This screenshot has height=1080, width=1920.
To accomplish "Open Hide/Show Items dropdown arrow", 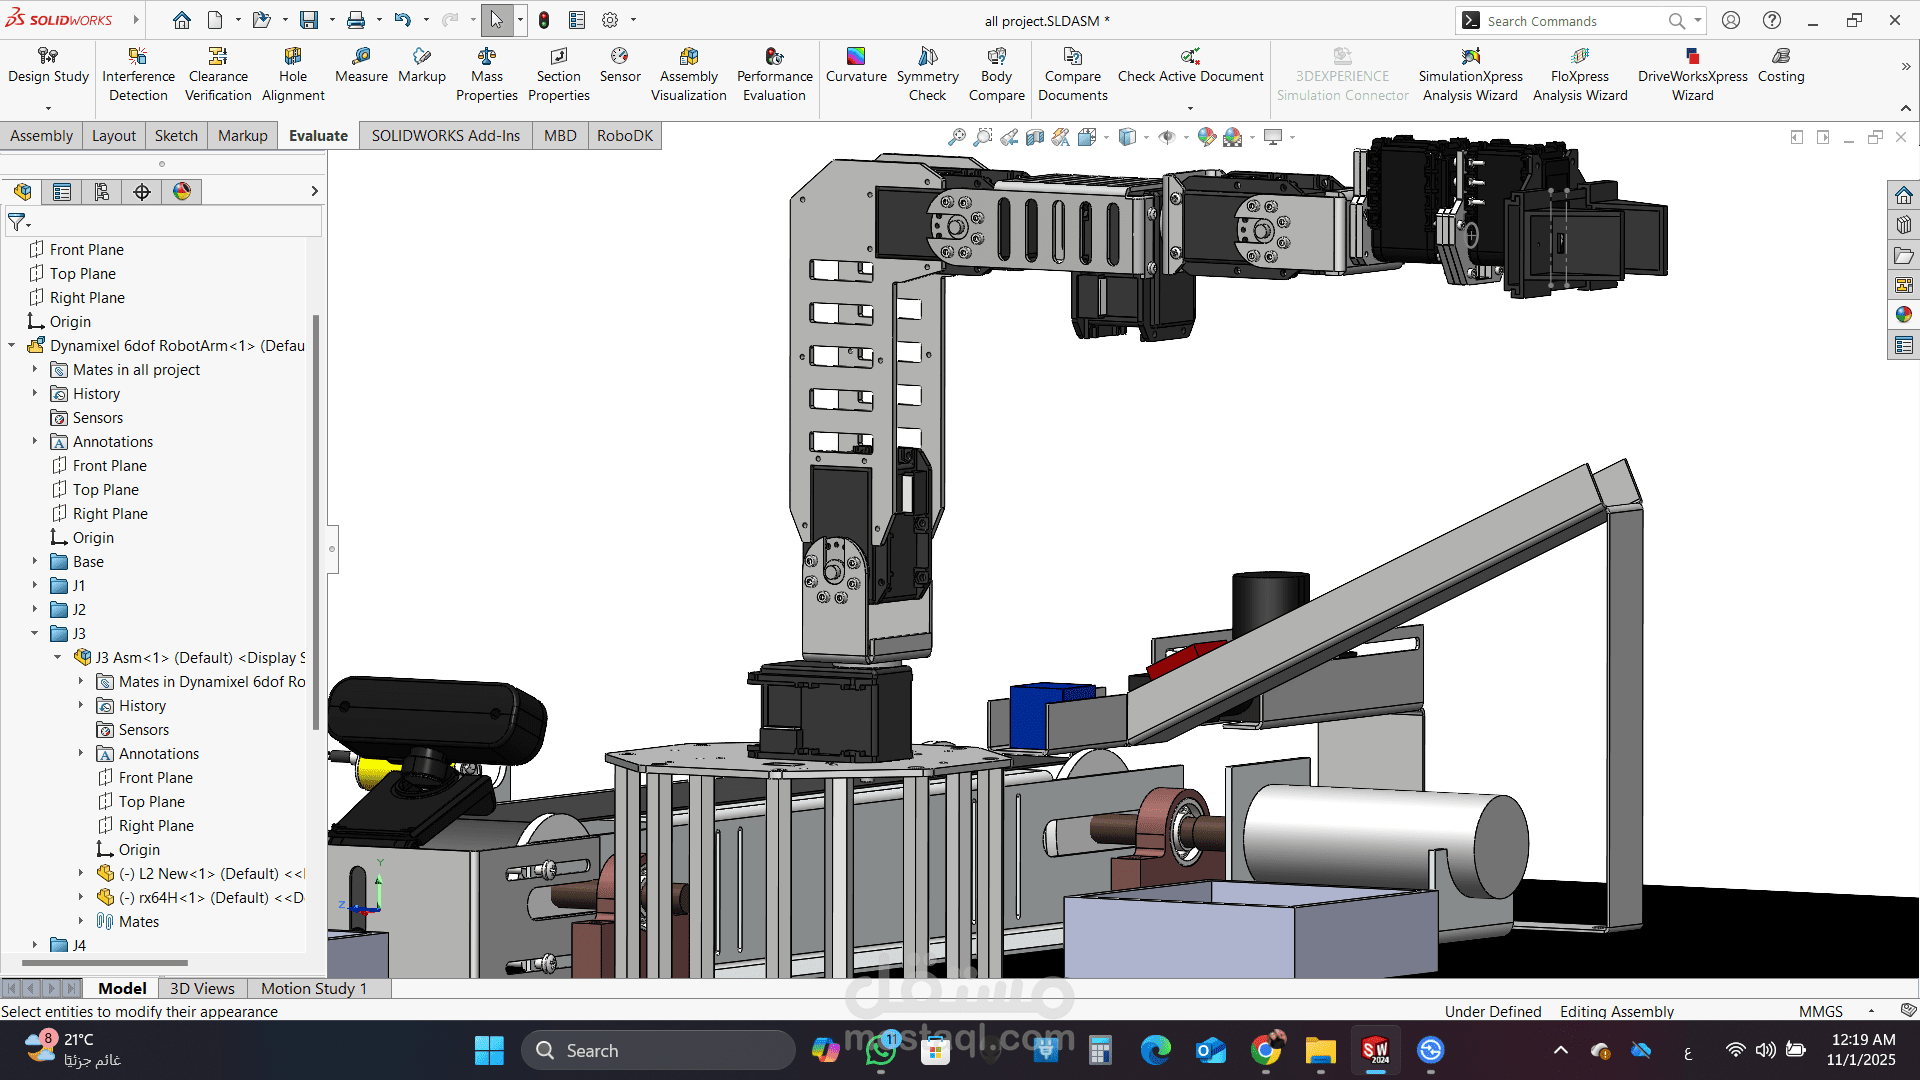I will click(1186, 138).
